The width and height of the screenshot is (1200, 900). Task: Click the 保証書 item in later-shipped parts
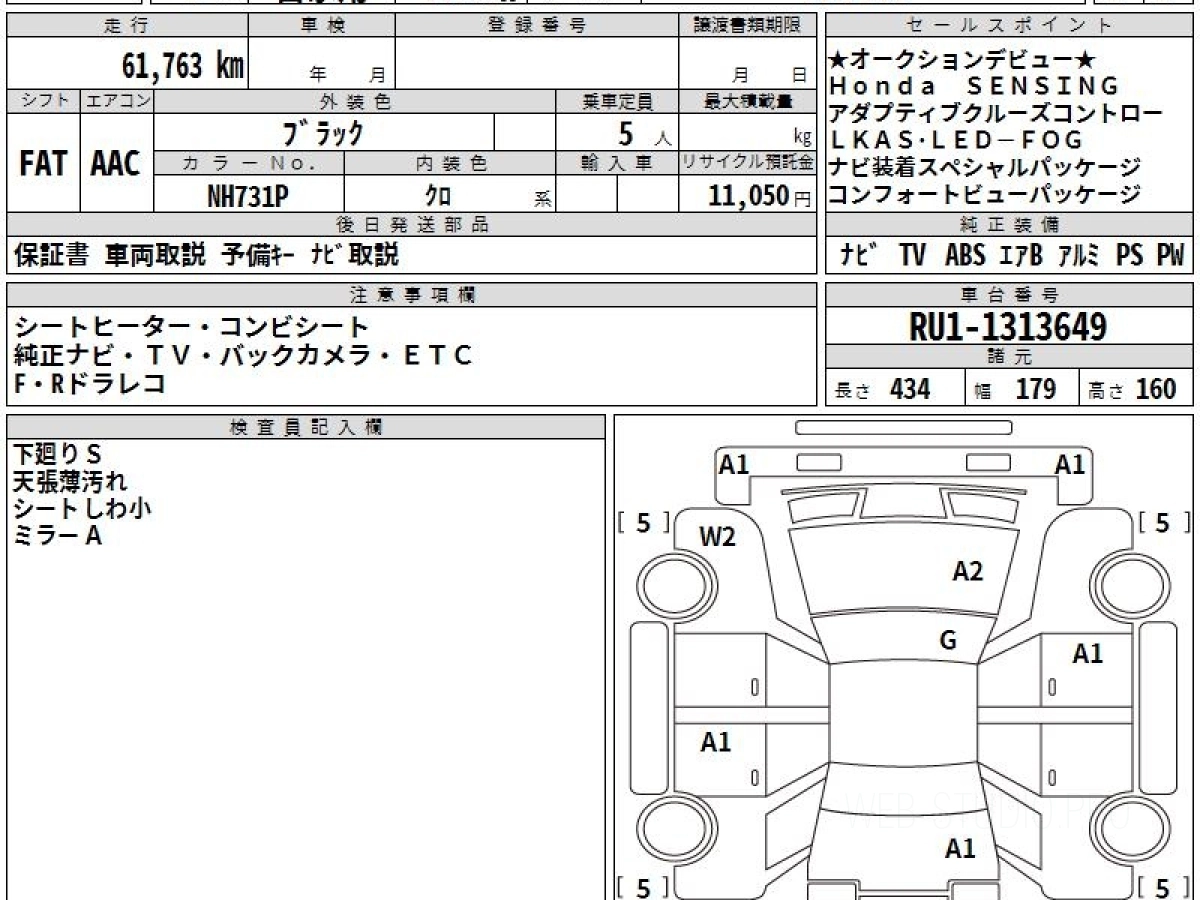click(52, 256)
